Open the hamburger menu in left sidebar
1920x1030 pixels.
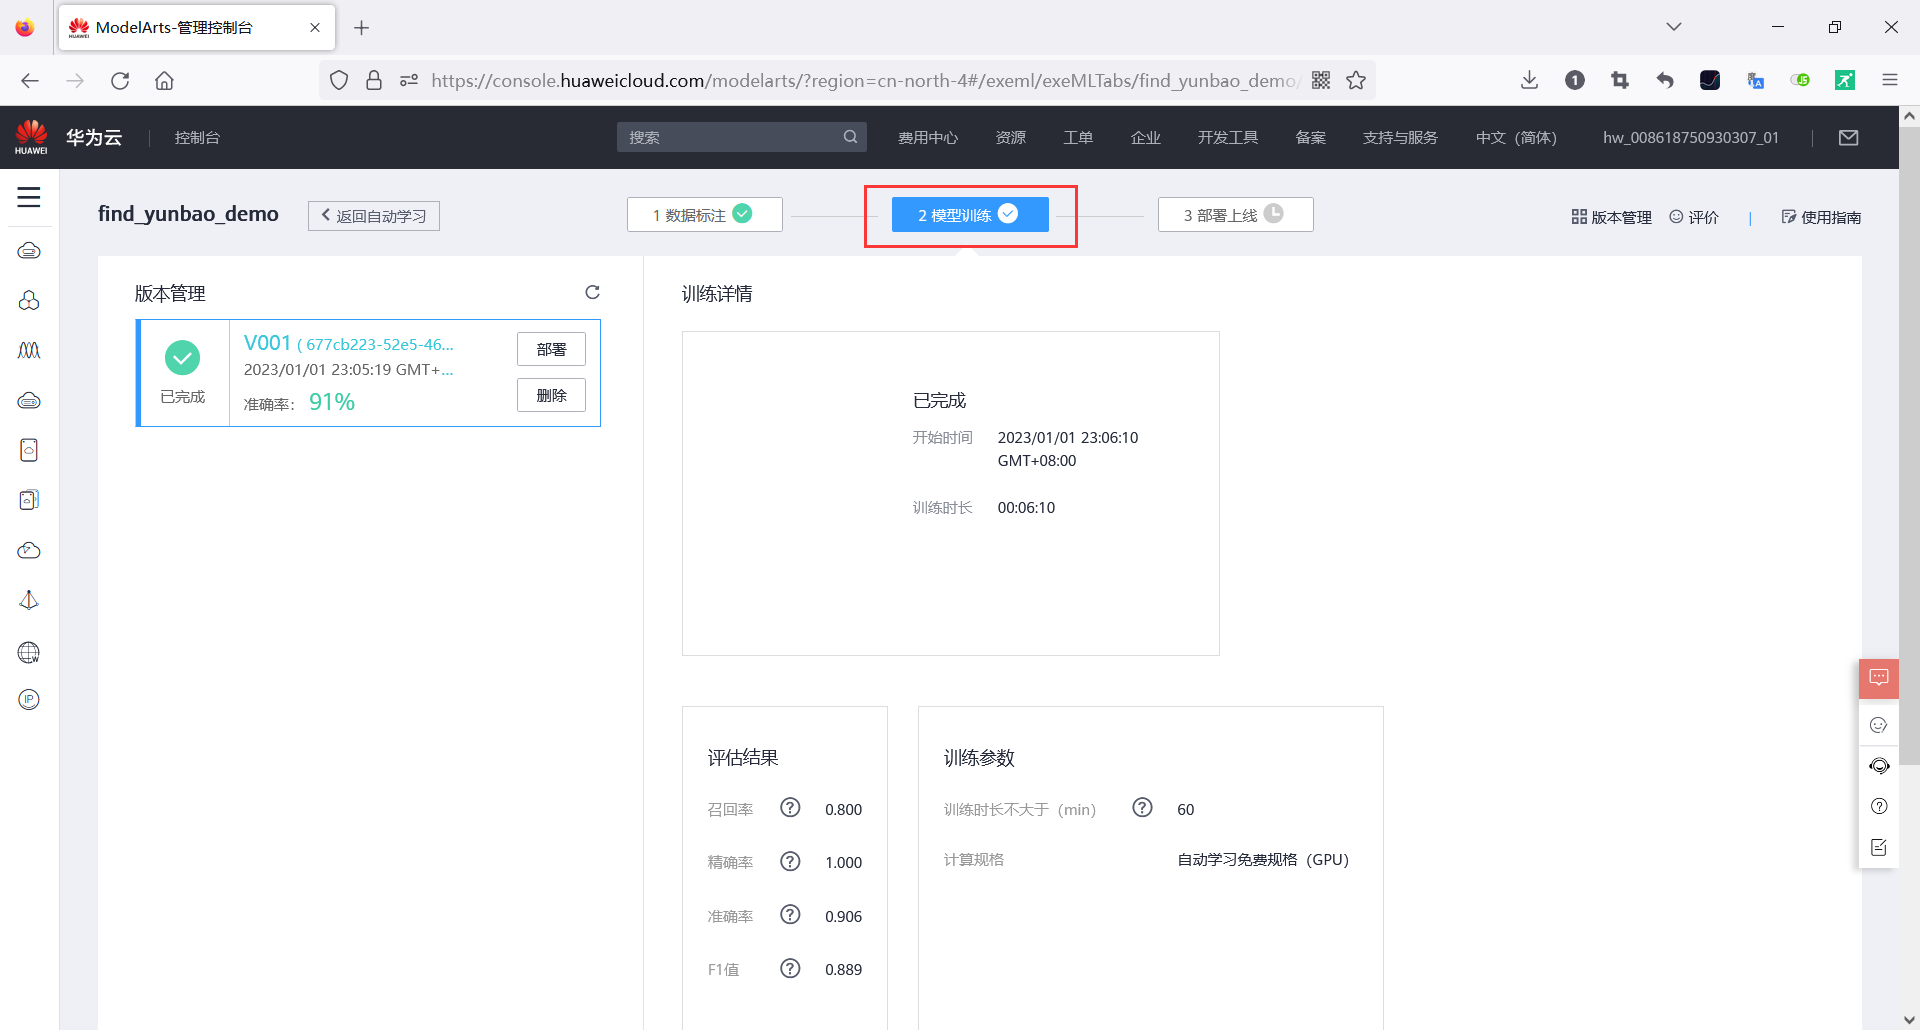[x=29, y=197]
